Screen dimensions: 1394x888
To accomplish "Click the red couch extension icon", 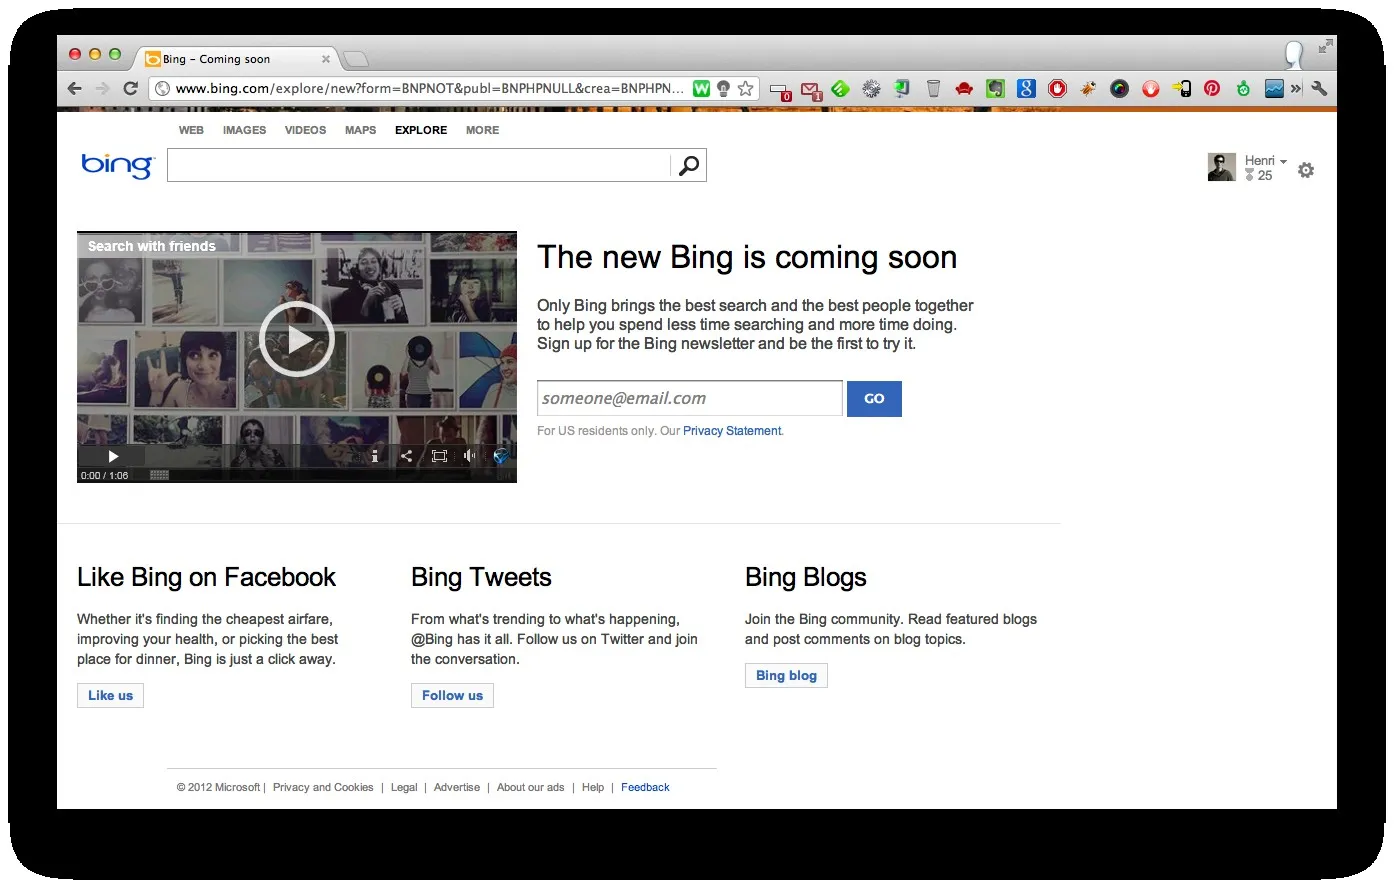I will [x=964, y=89].
